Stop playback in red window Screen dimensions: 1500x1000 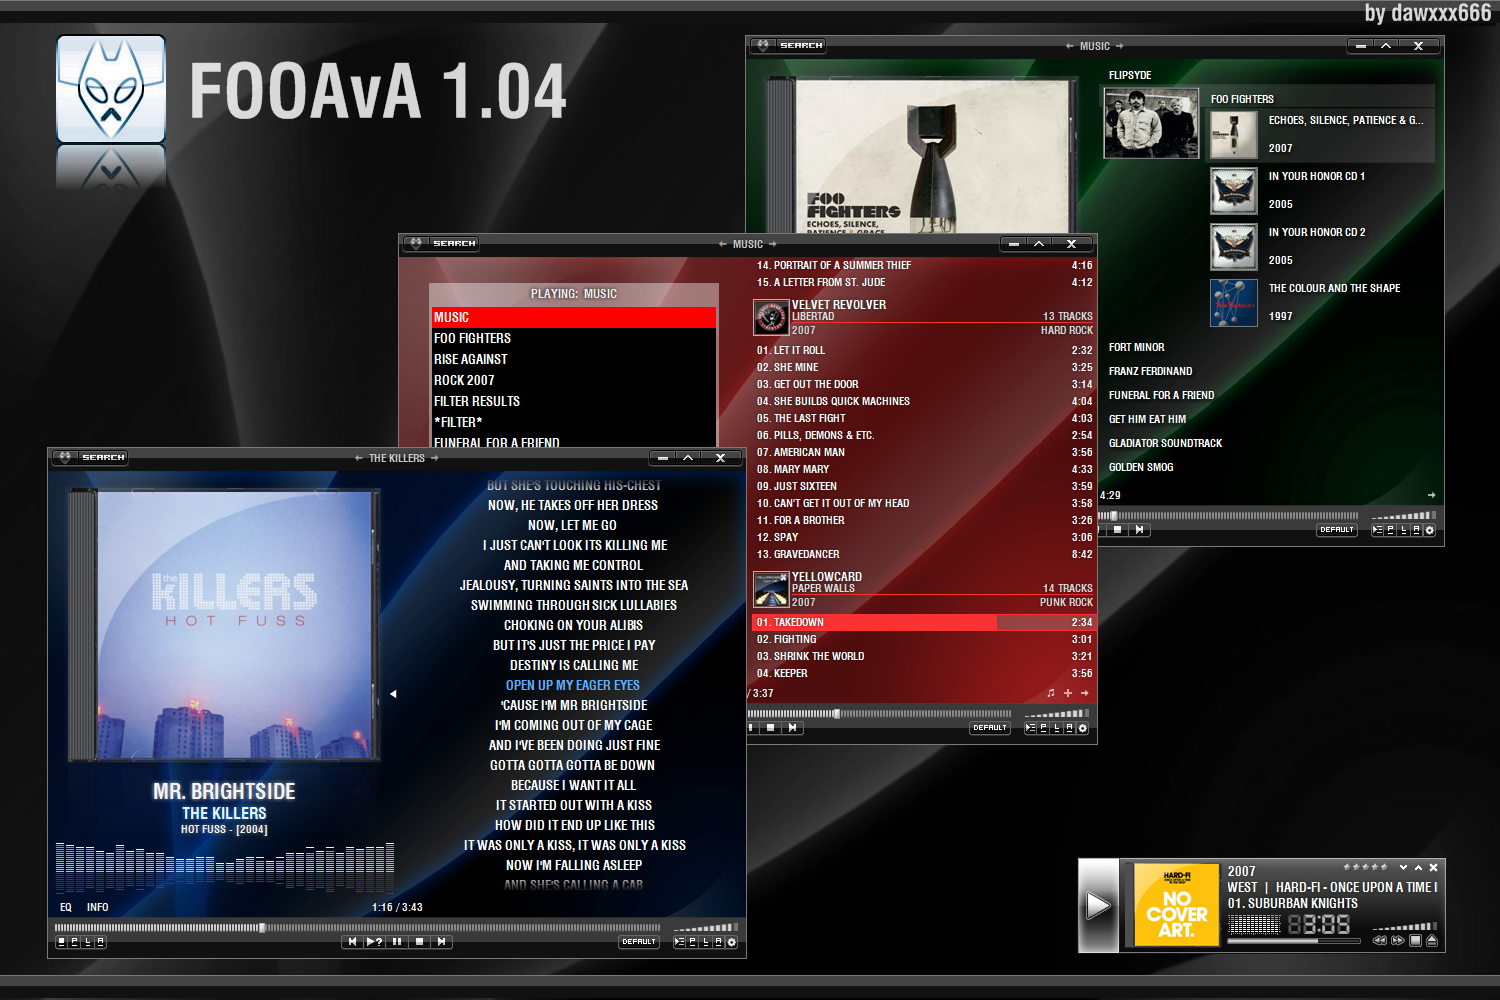pyautogui.click(x=770, y=728)
